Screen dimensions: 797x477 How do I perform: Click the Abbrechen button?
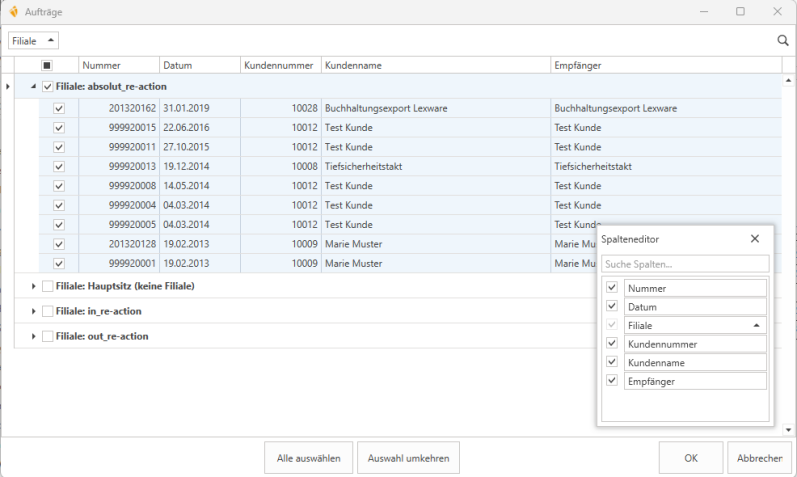tap(759, 458)
